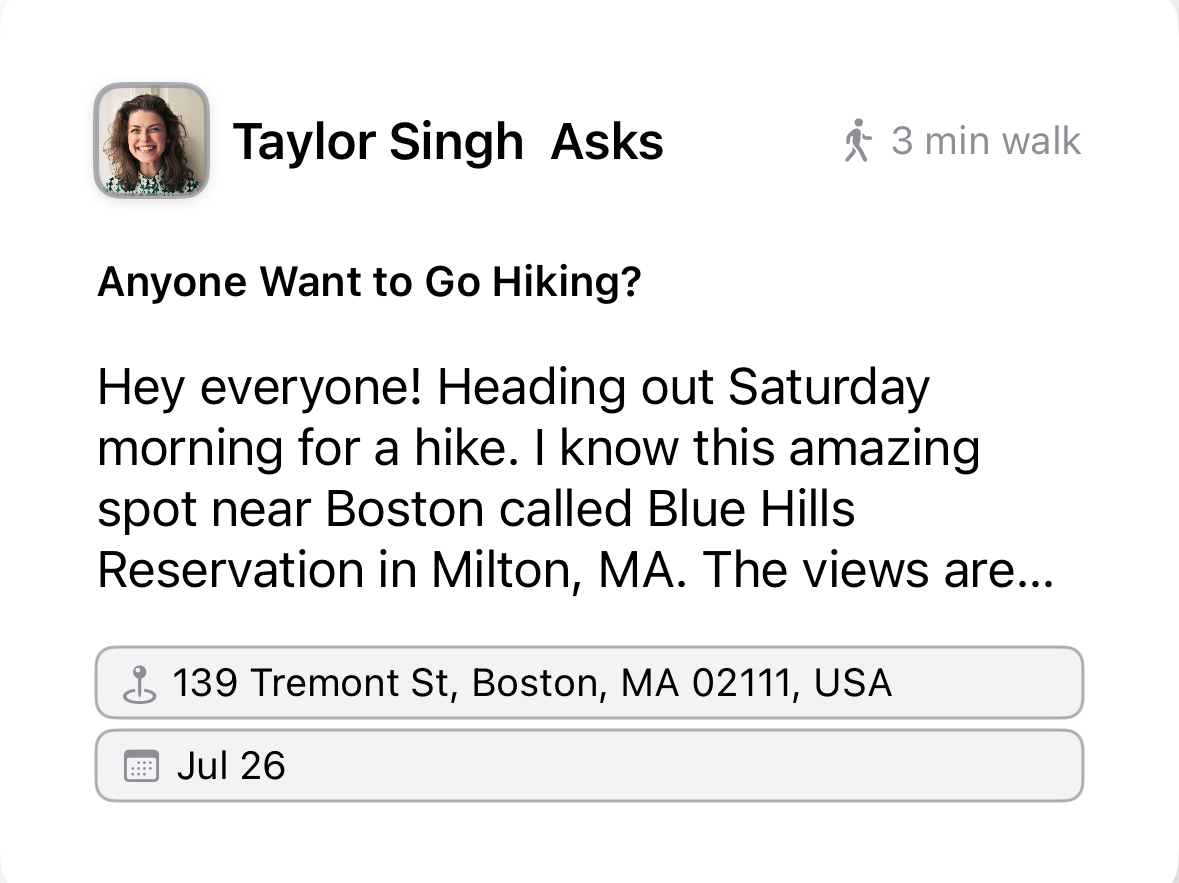Click the "Asks" label beside the name

pos(607,141)
